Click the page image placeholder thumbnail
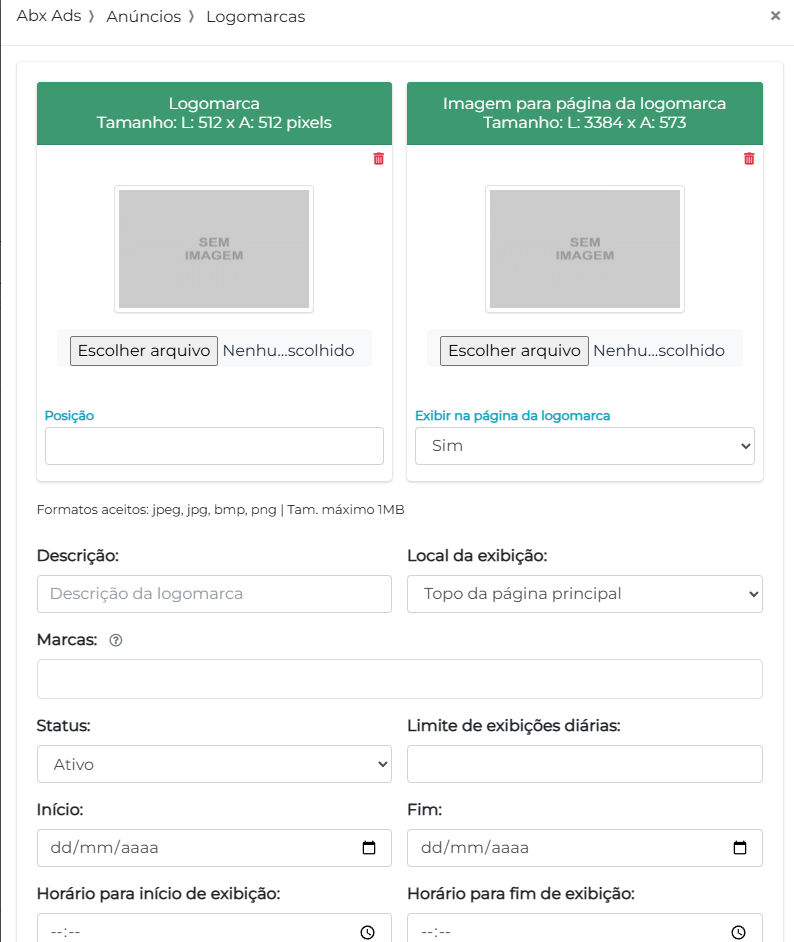Viewport: 794px width, 942px height. click(585, 249)
